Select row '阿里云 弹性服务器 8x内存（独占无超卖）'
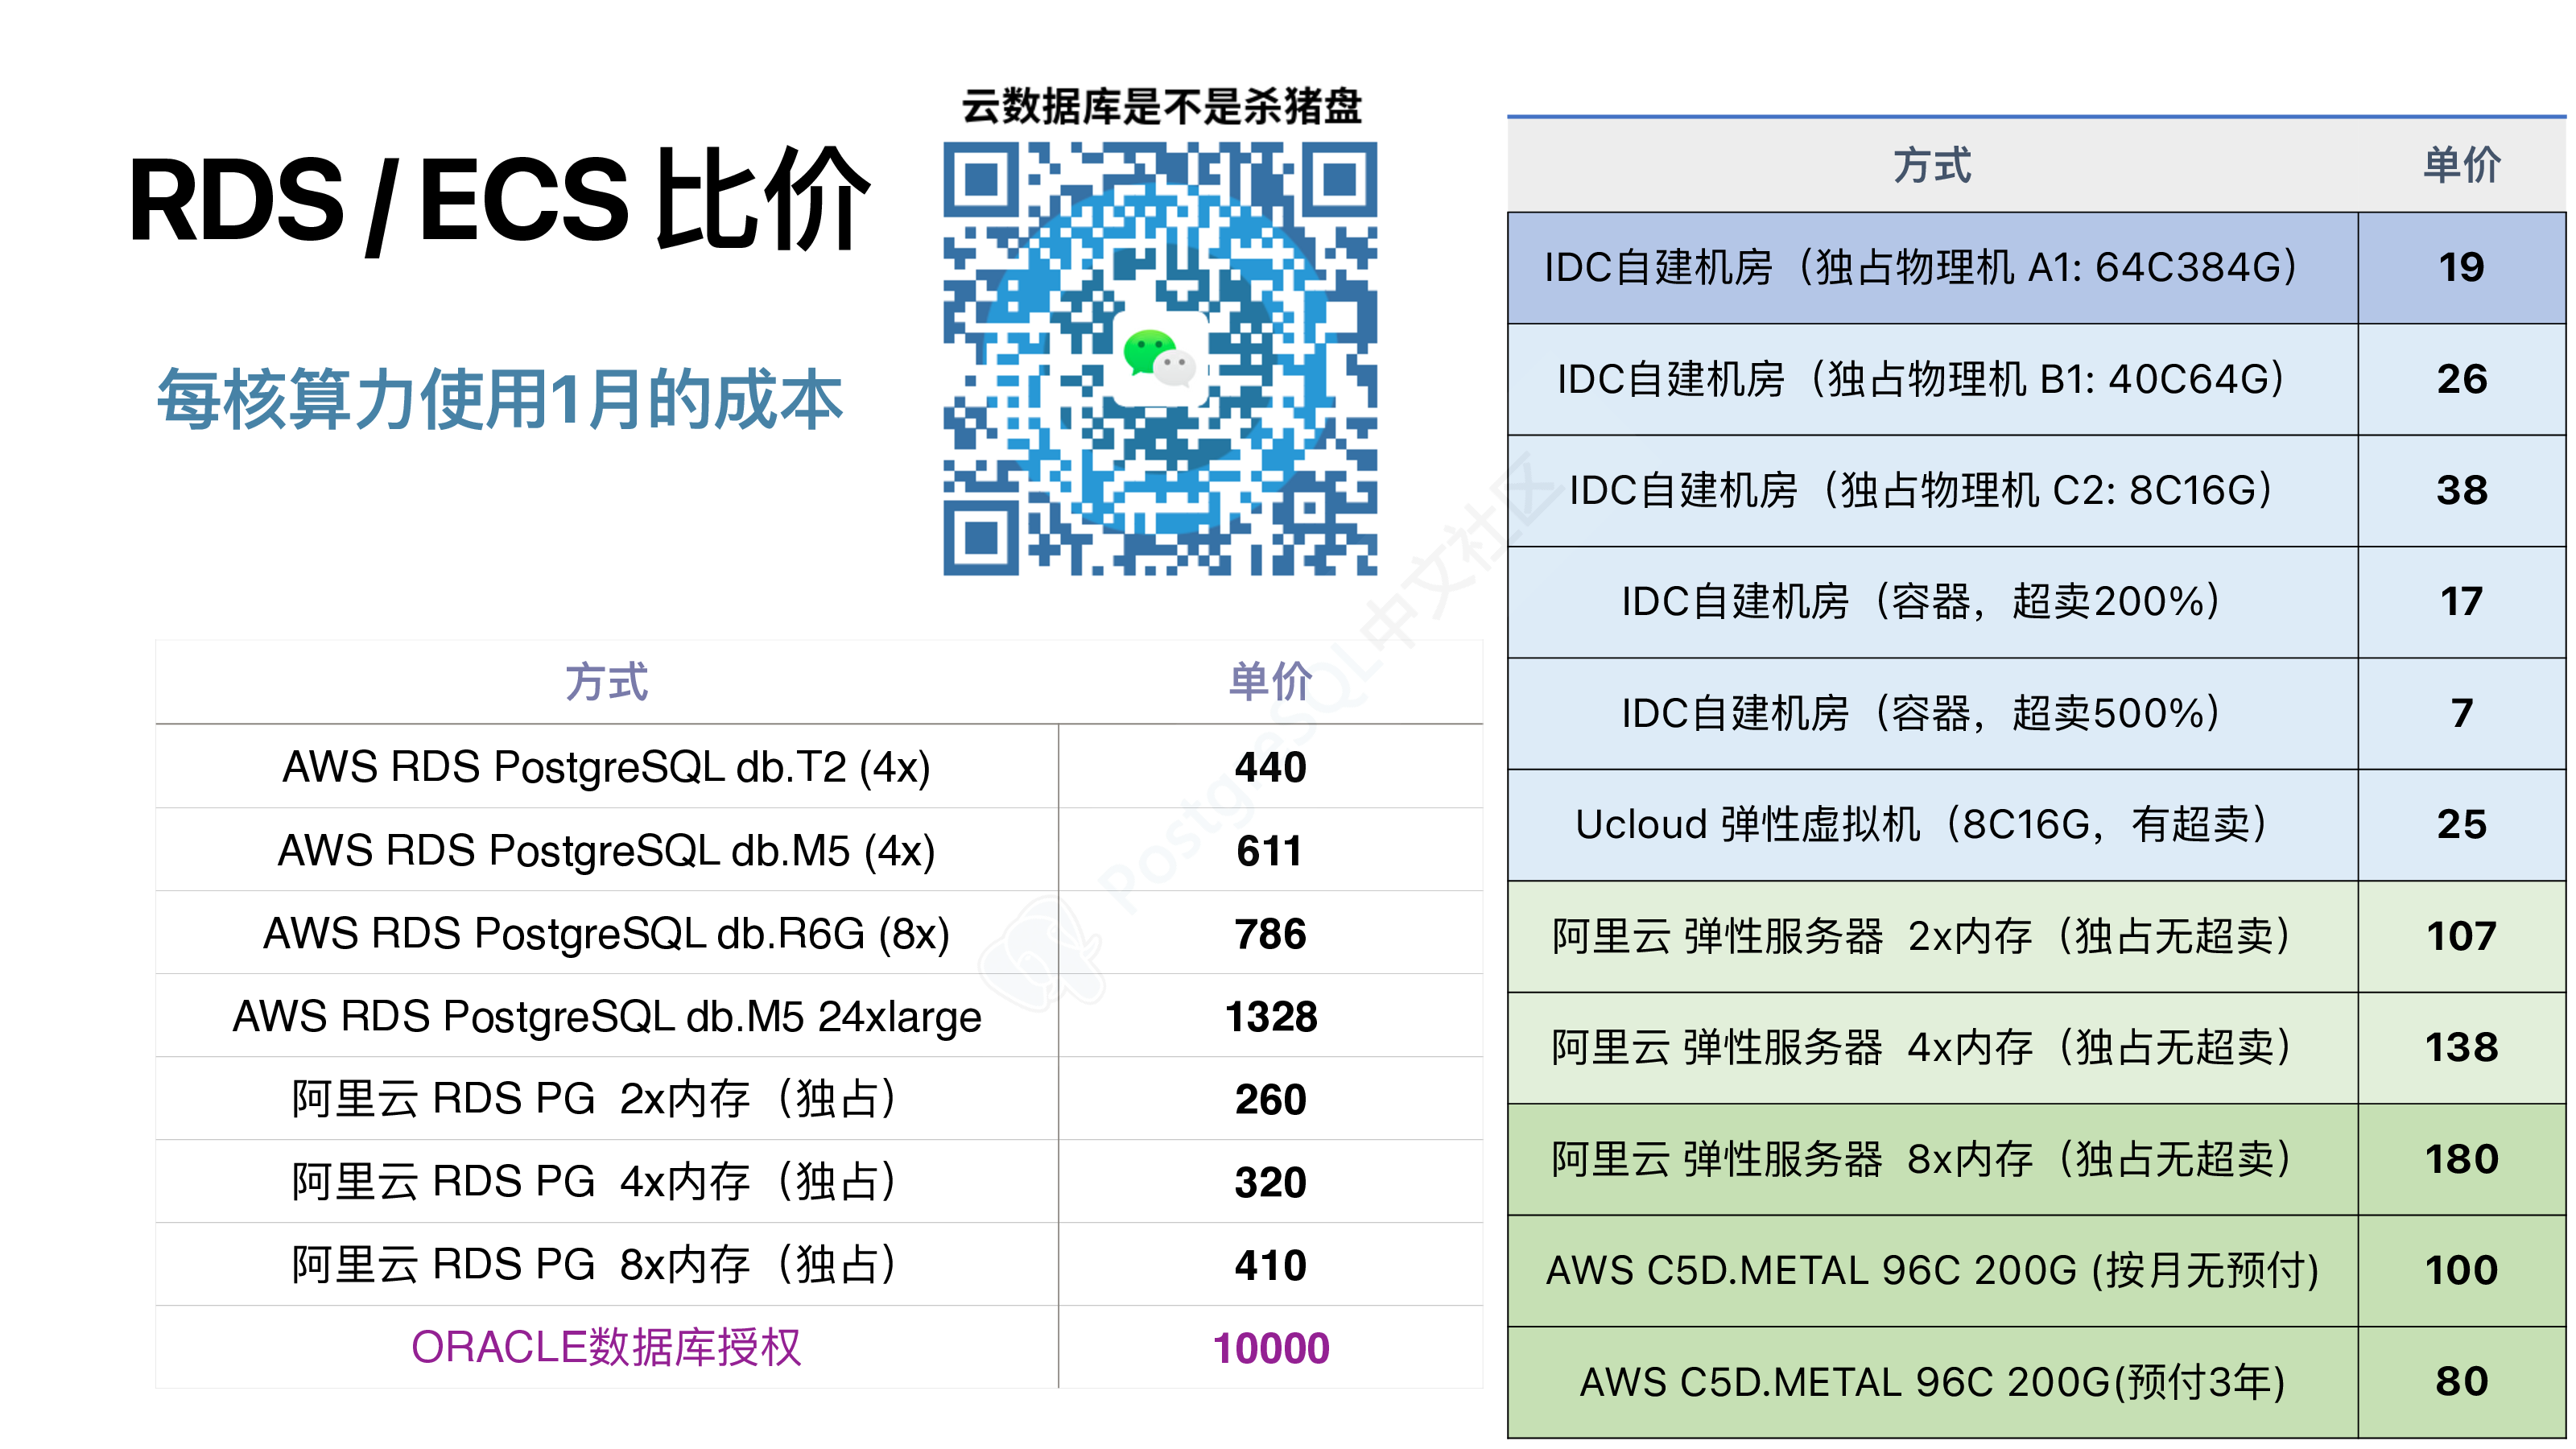2576x1449 pixels. click(2037, 1159)
